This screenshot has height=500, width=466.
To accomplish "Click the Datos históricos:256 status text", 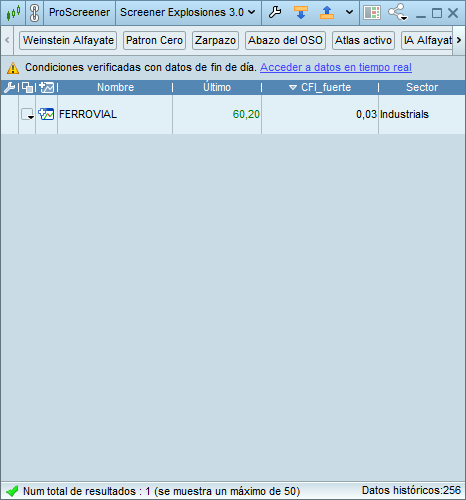I will tap(411, 490).
